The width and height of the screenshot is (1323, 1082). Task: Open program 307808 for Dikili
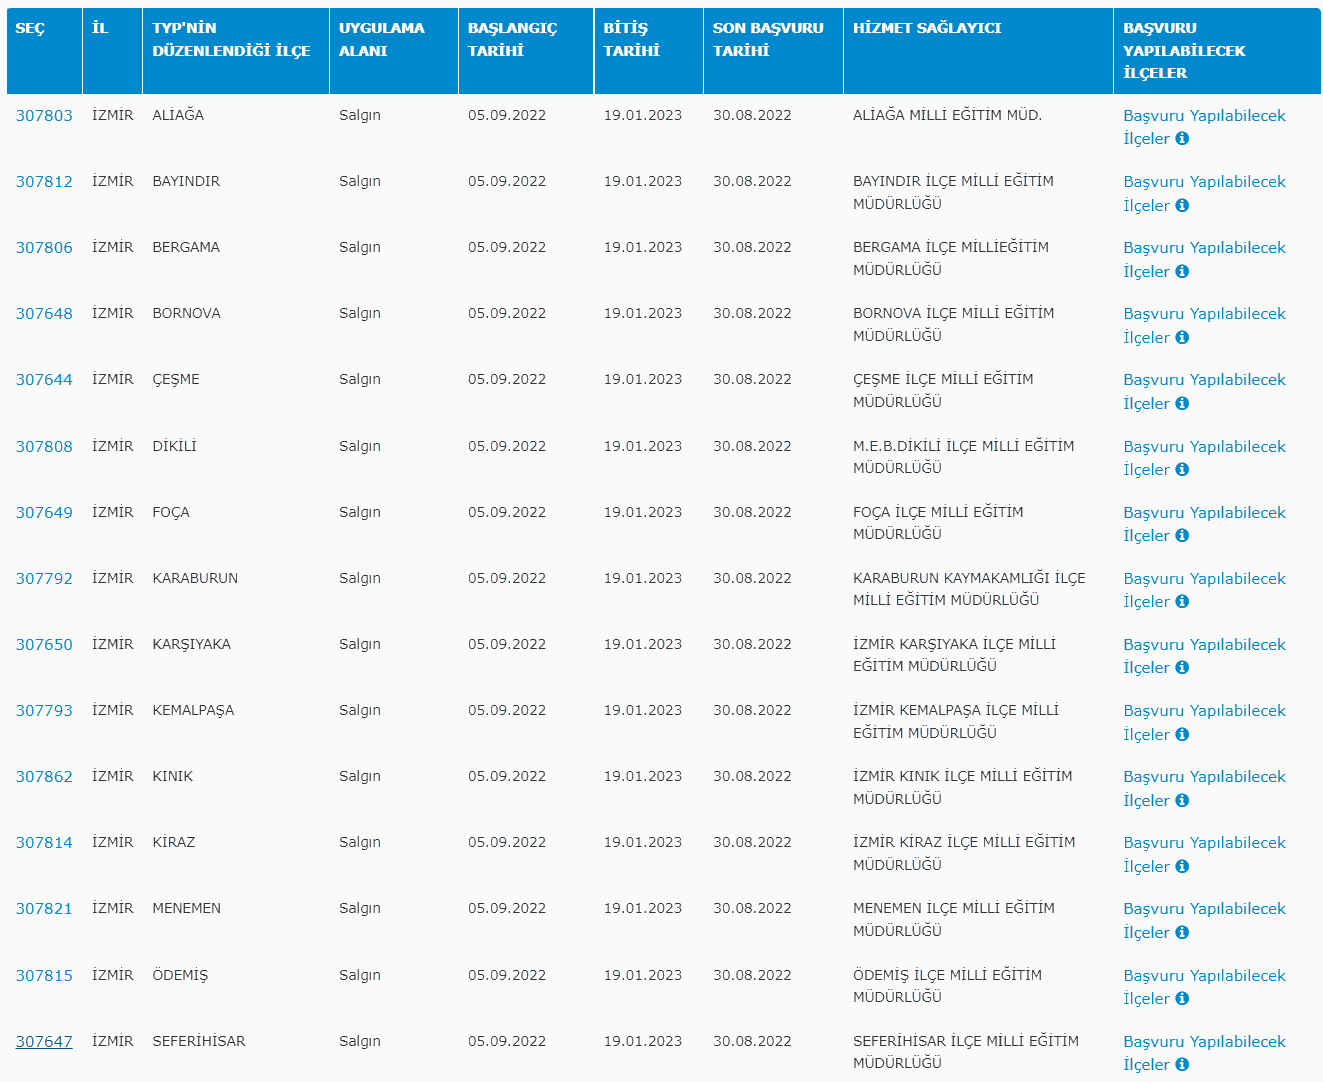pyautogui.click(x=44, y=447)
